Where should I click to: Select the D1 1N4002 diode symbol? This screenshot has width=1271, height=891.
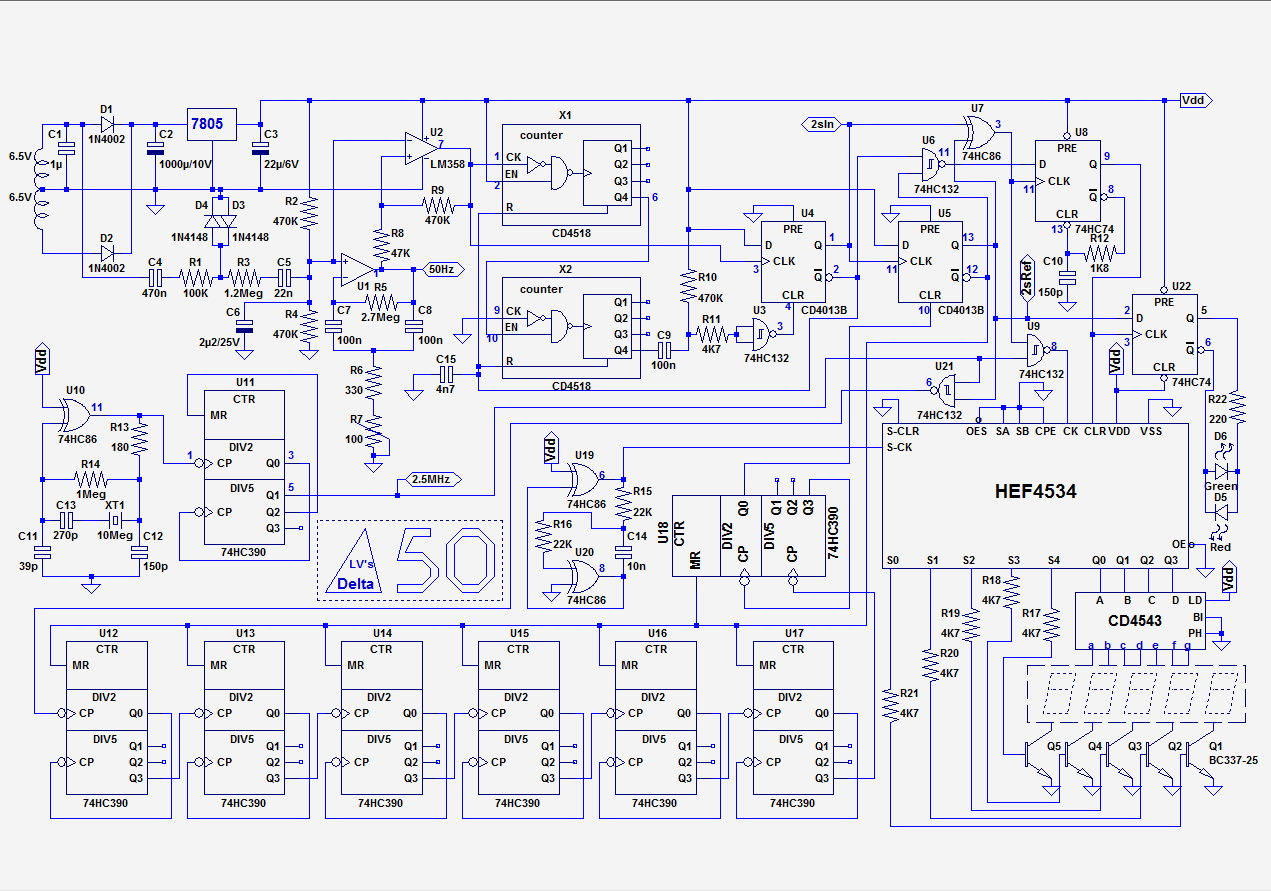point(107,125)
